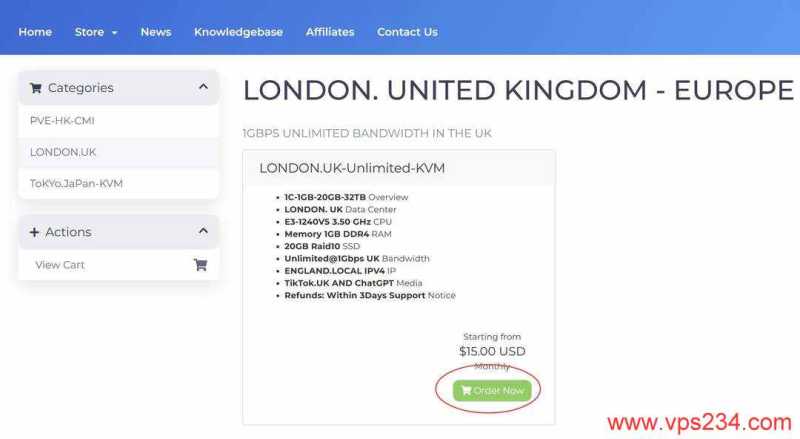800x439 pixels.
Task: Open the View Cart link
Action: [118, 264]
